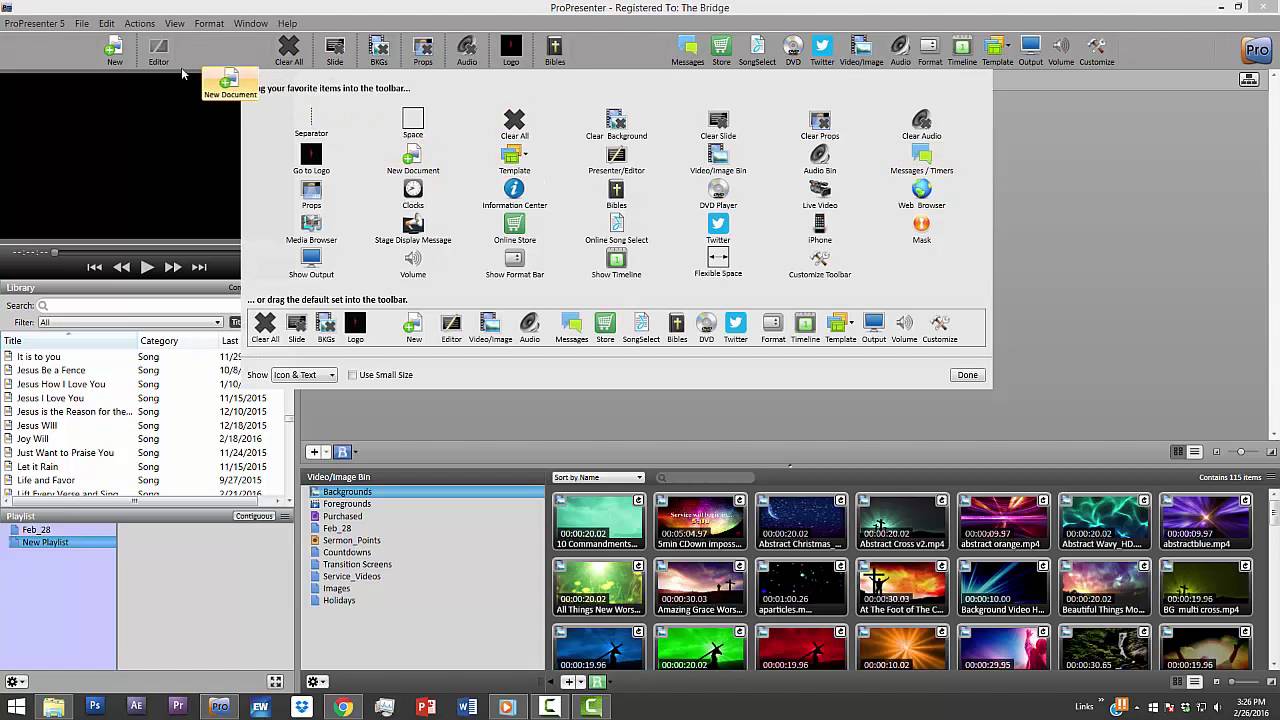1280x720 pixels.
Task: Click the BKGs clear icon in toolbar
Action: click(x=379, y=51)
